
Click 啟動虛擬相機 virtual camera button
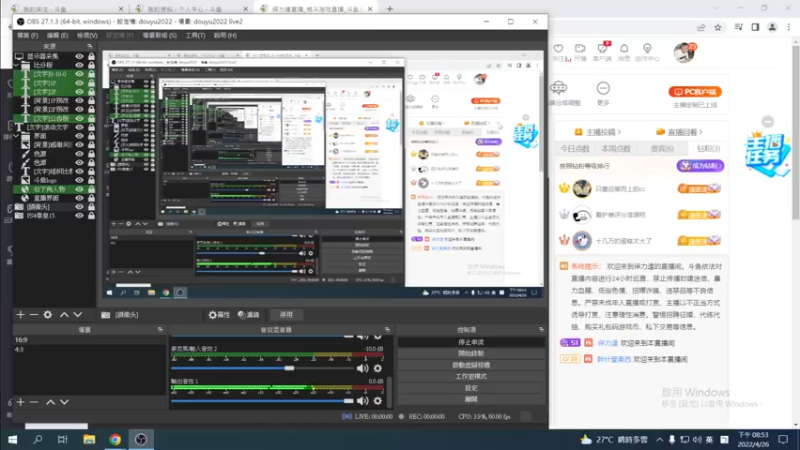[x=470, y=365]
